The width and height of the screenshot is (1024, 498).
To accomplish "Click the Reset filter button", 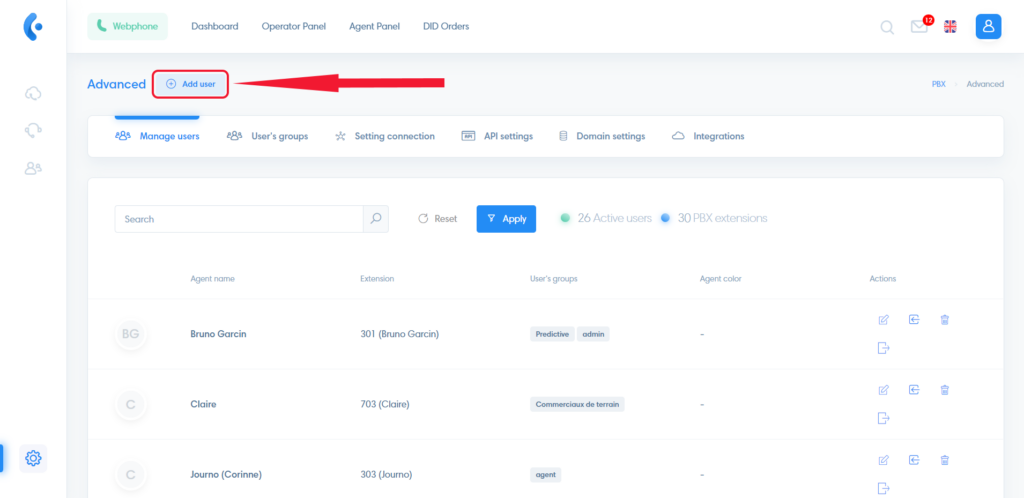I will [438, 219].
